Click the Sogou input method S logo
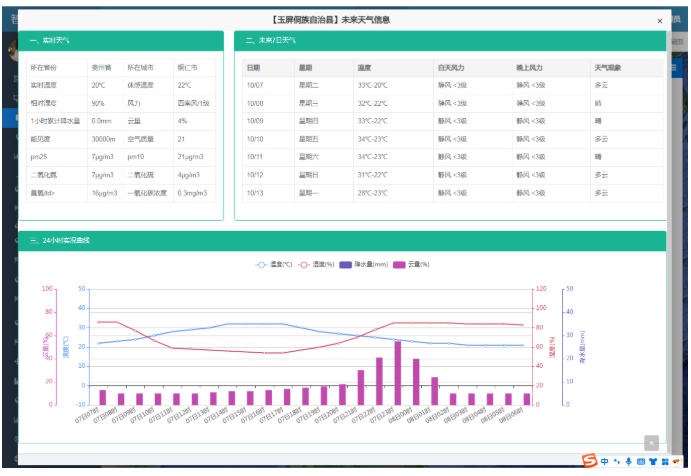Viewport: 691px width, 476px height. pos(589,461)
